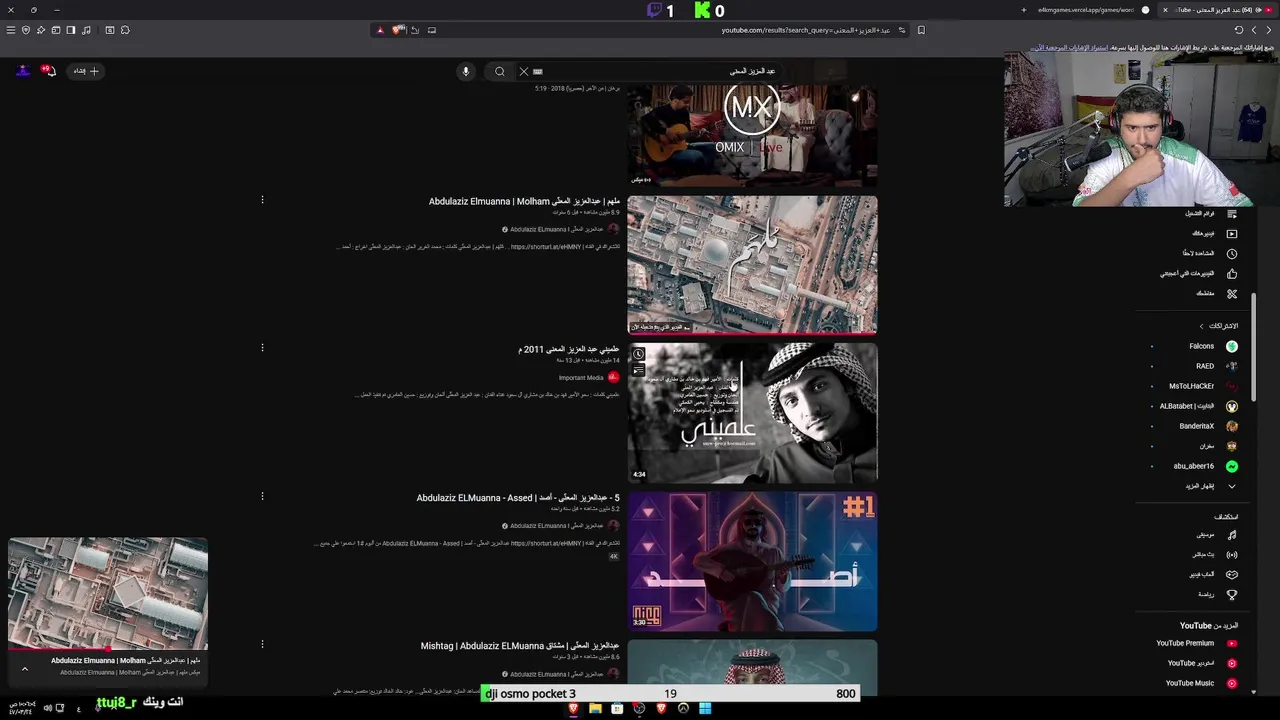Screen dimensions: 1280x720
Task: Open the Live explore sidebar item
Action: click(x=1214, y=554)
